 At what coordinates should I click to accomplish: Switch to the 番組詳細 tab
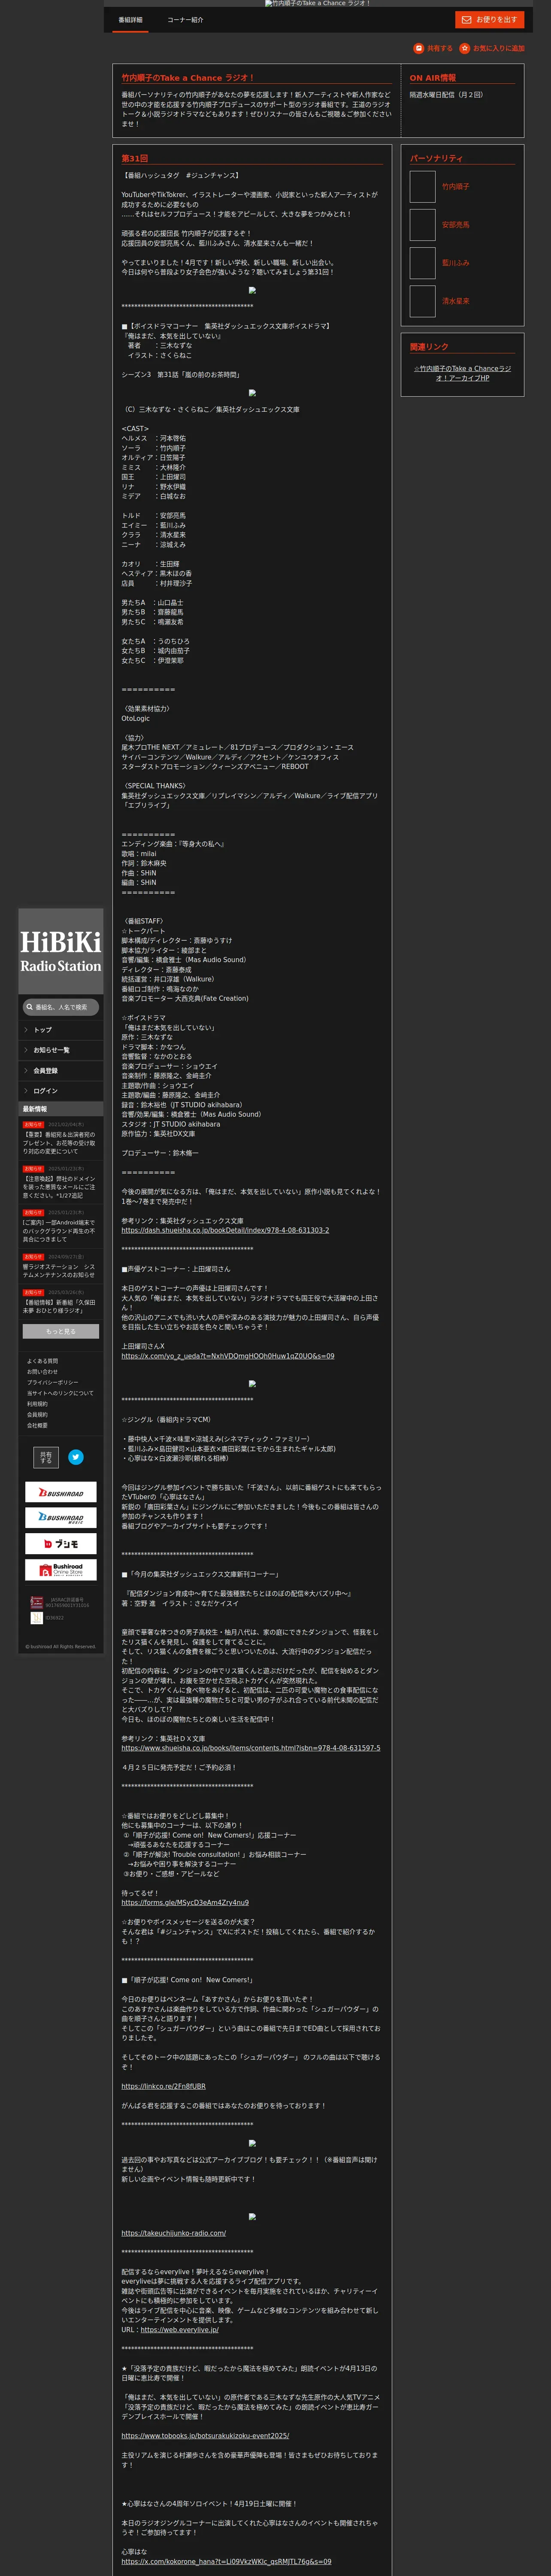[x=130, y=20]
